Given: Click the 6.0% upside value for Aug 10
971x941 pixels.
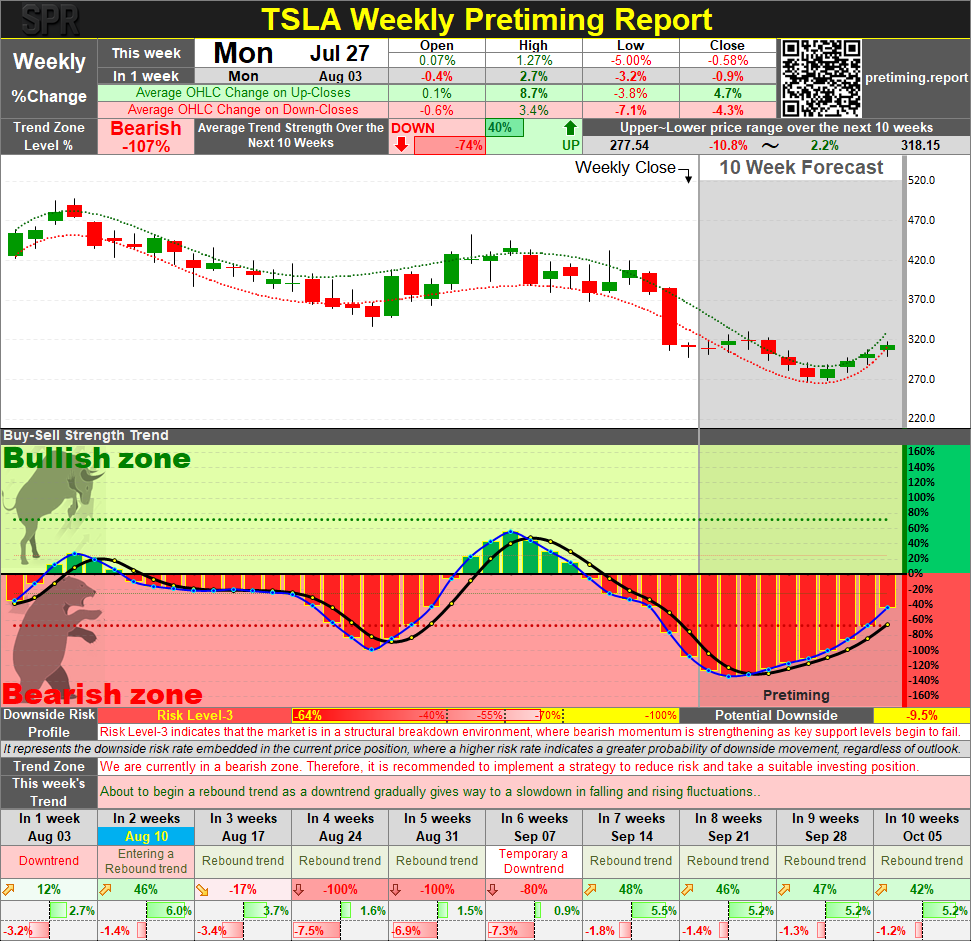Looking at the screenshot, I should [x=178, y=911].
